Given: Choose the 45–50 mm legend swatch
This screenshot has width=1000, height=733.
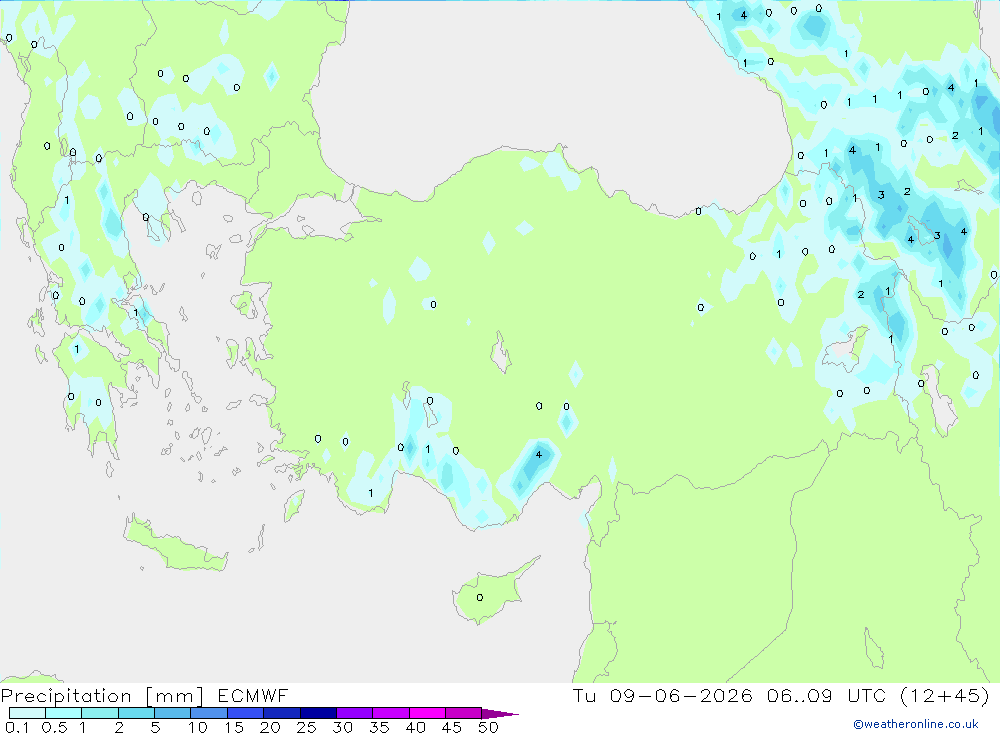Looking at the screenshot, I should pos(463,713).
